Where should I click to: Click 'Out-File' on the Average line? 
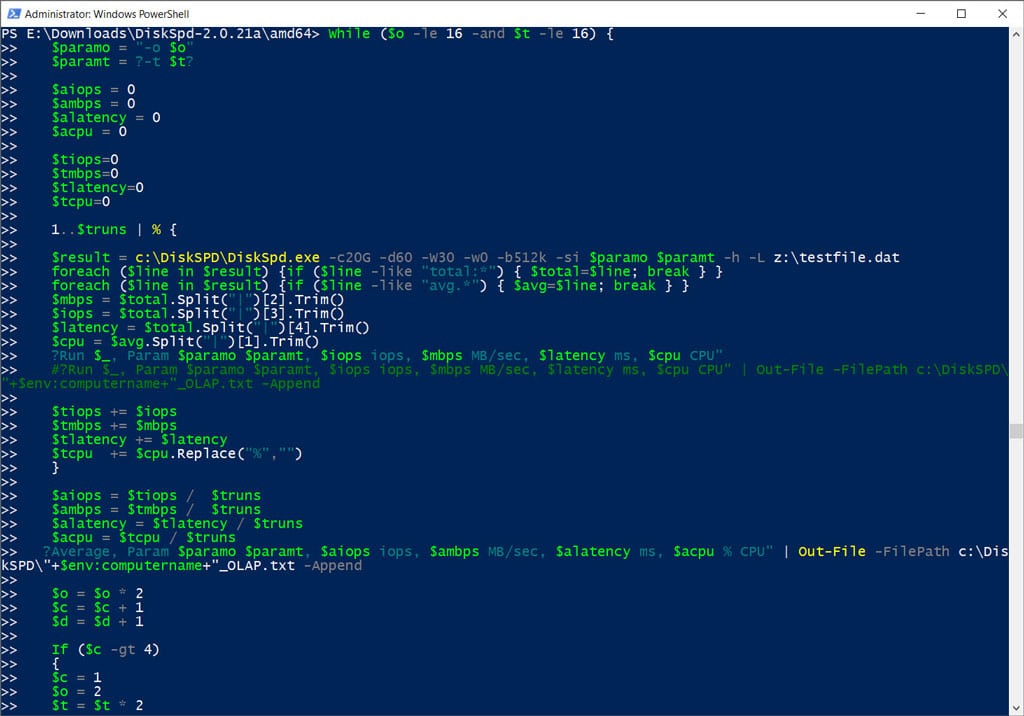[x=831, y=552]
